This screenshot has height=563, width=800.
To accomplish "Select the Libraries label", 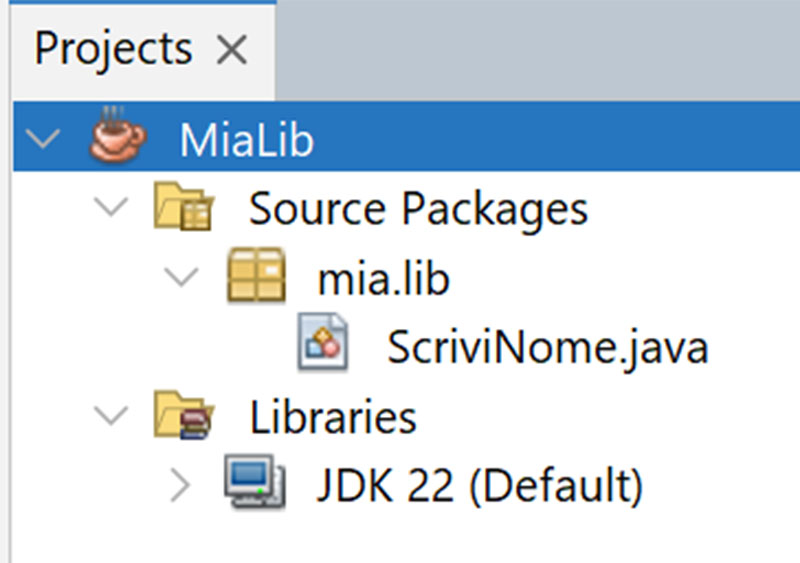I will [333, 417].
